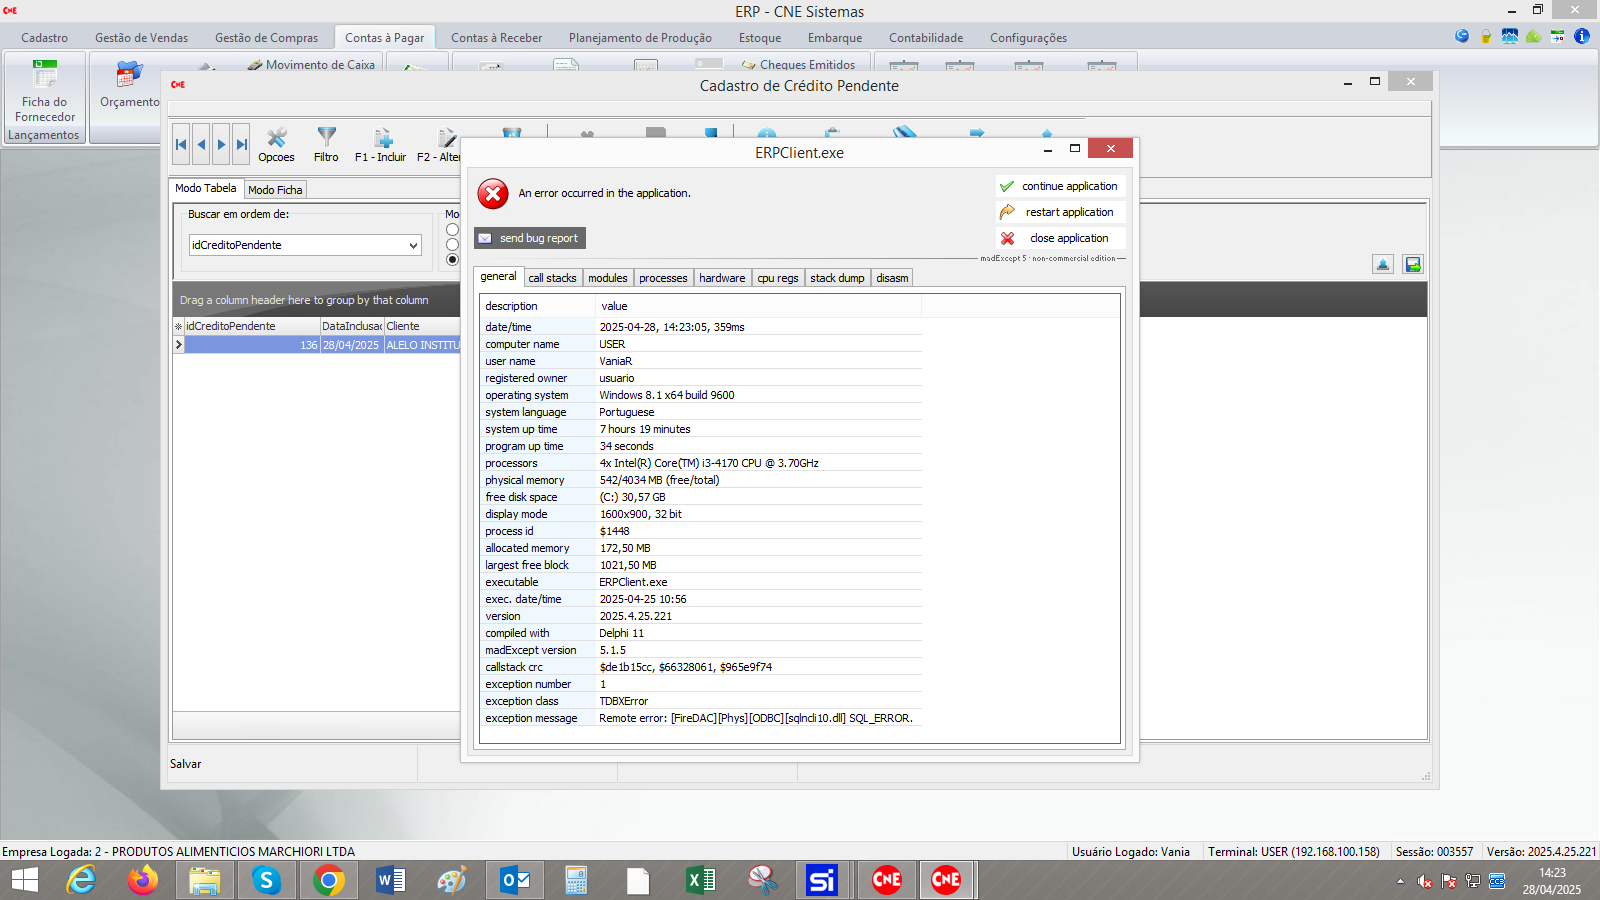Expand row 136 using row indicator arrow

coord(179,344)
